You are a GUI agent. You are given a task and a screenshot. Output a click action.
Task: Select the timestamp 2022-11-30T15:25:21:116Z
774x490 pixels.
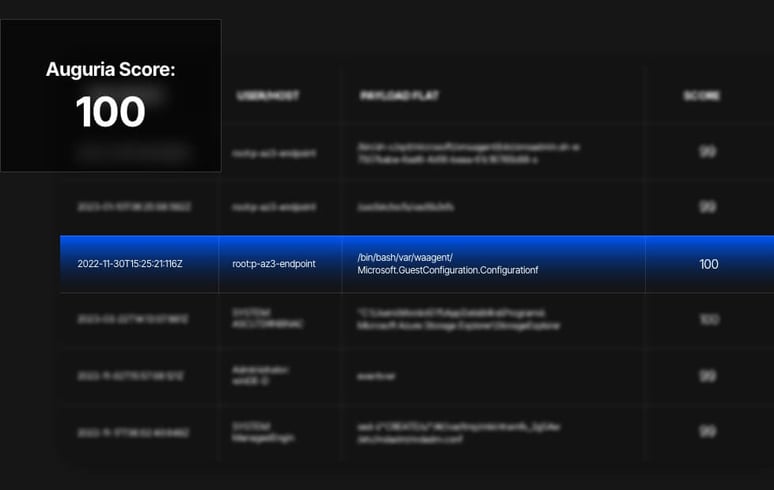coord(130,264)
